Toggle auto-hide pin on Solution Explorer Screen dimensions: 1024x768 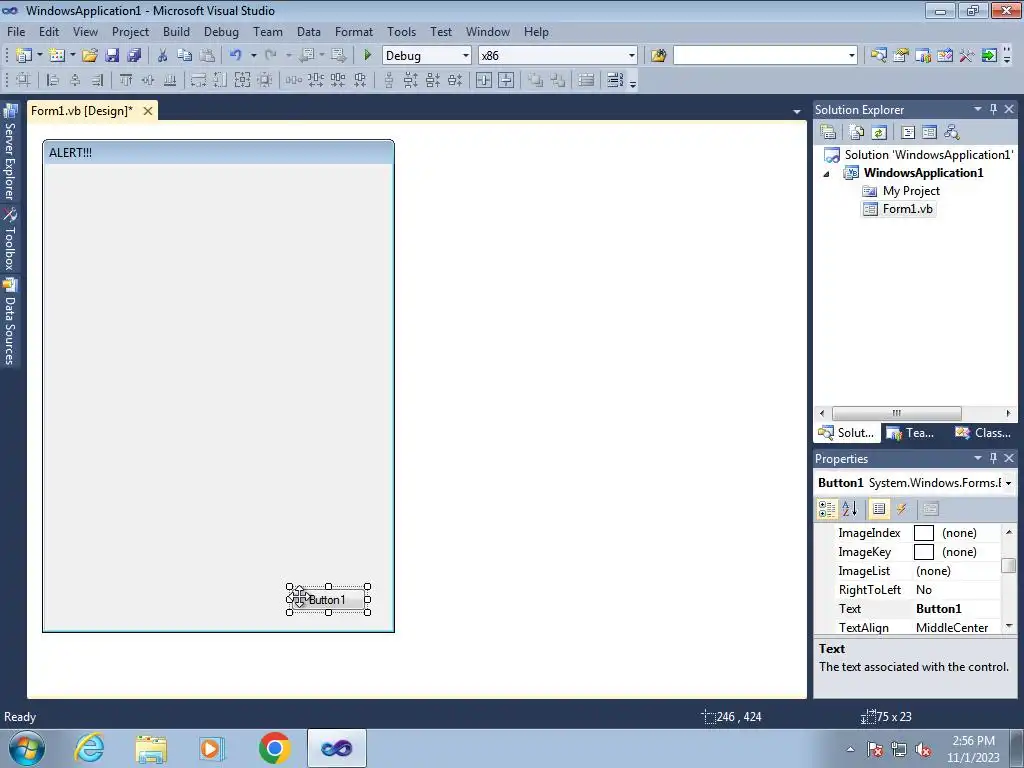[x=993, y=109]
